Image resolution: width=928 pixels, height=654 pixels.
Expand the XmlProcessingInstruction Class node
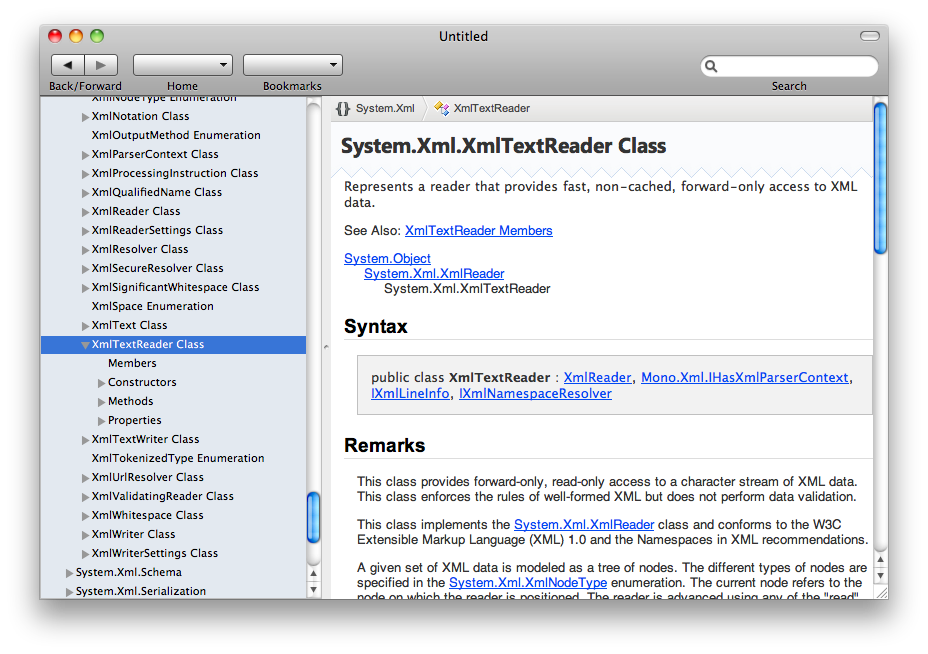85,174
